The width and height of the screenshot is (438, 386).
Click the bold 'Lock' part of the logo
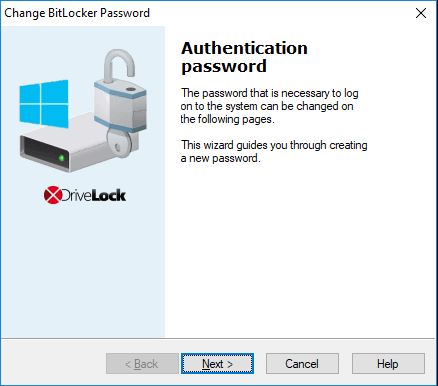[x=109, y=195]
